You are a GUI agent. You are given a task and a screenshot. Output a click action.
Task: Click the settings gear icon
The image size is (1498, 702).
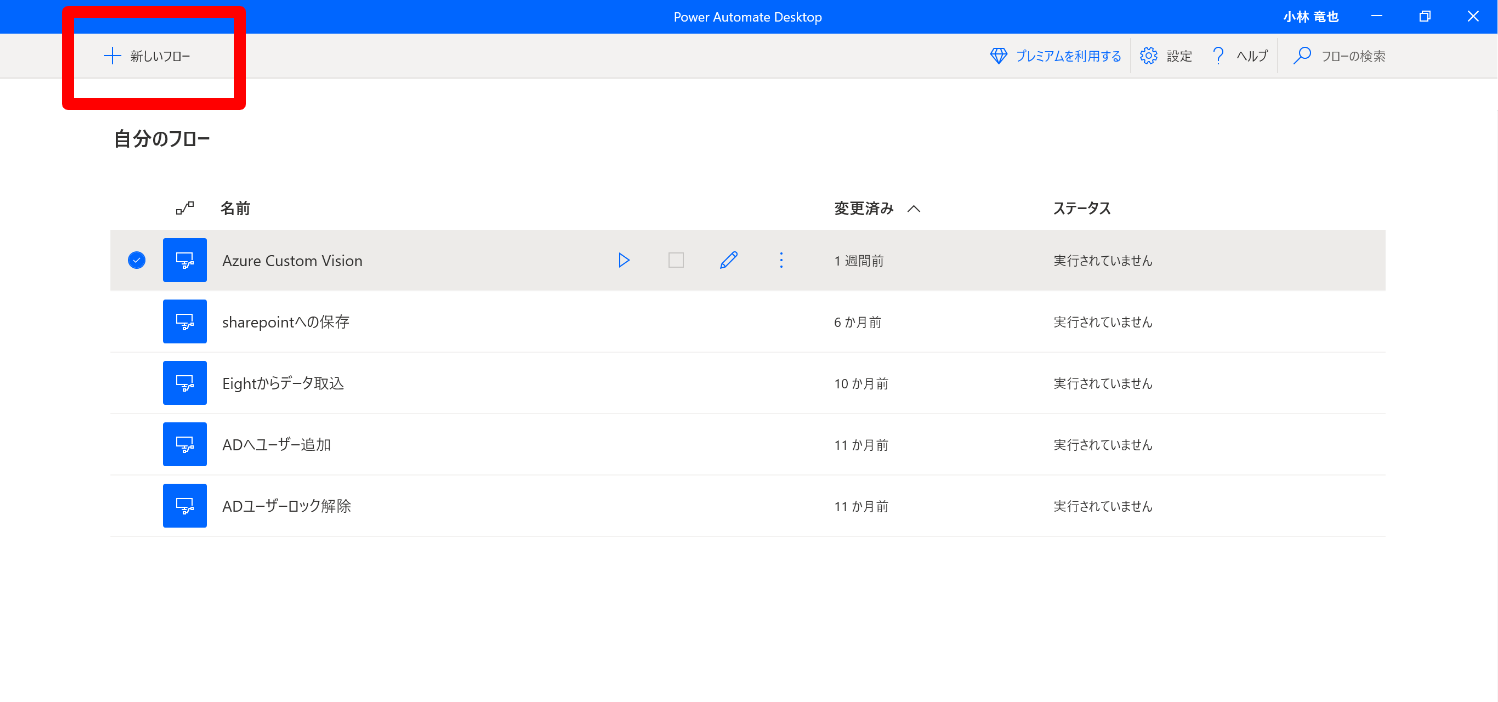coord(1149,56)
